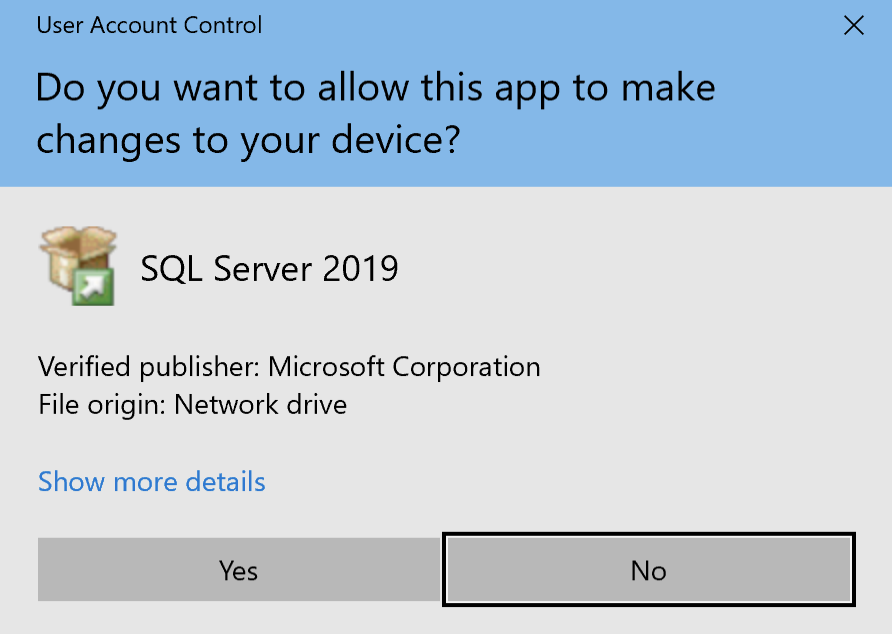Expand Show more details link
Screen dimensions: 892x634
pos(151,481)
